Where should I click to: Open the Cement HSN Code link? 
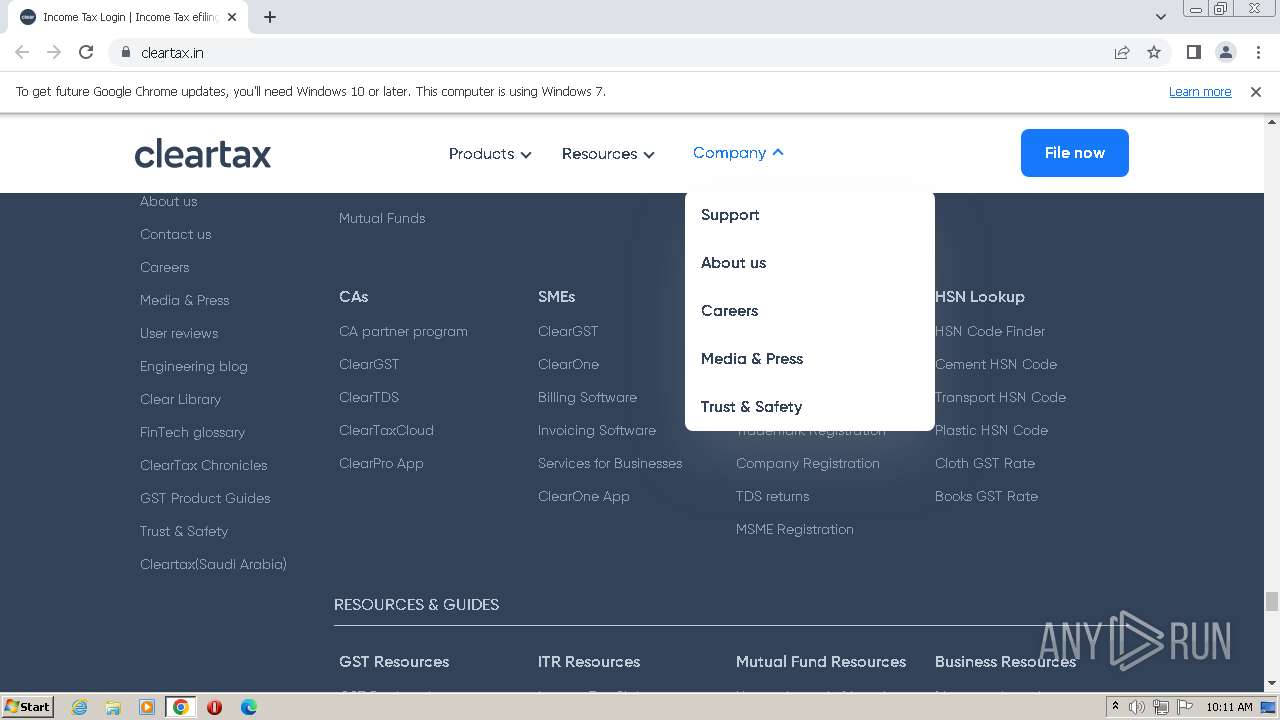[x=996, y=364]
